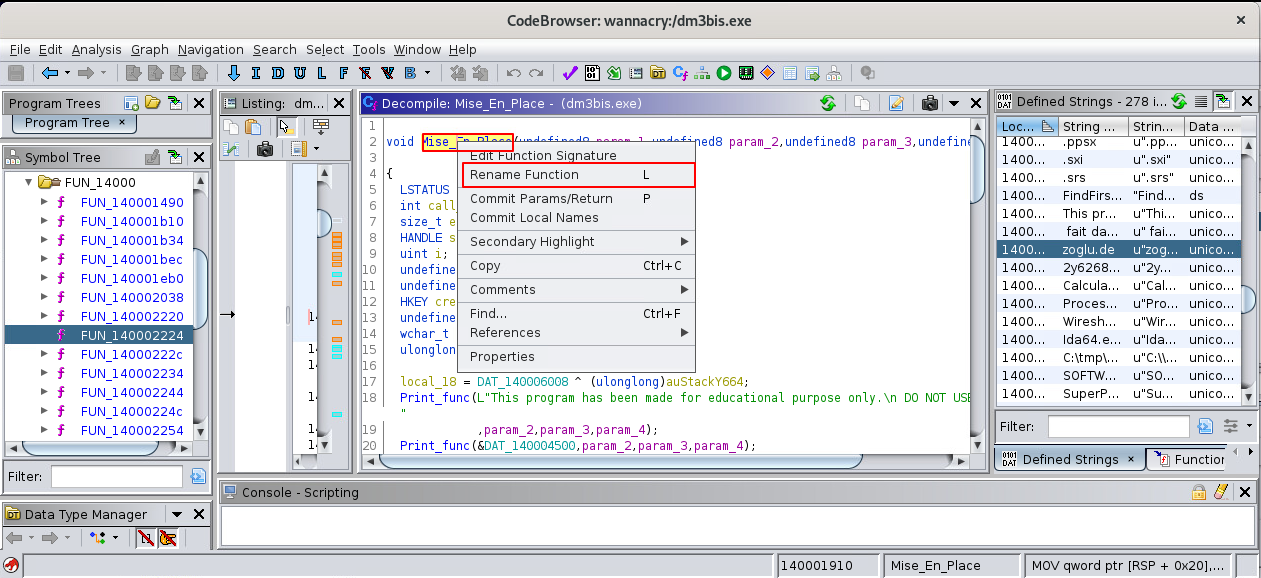Select FUN_140002038 in the Symbol Tree
The height and width of the screenshot is (578, 1261).
[132, 297]
